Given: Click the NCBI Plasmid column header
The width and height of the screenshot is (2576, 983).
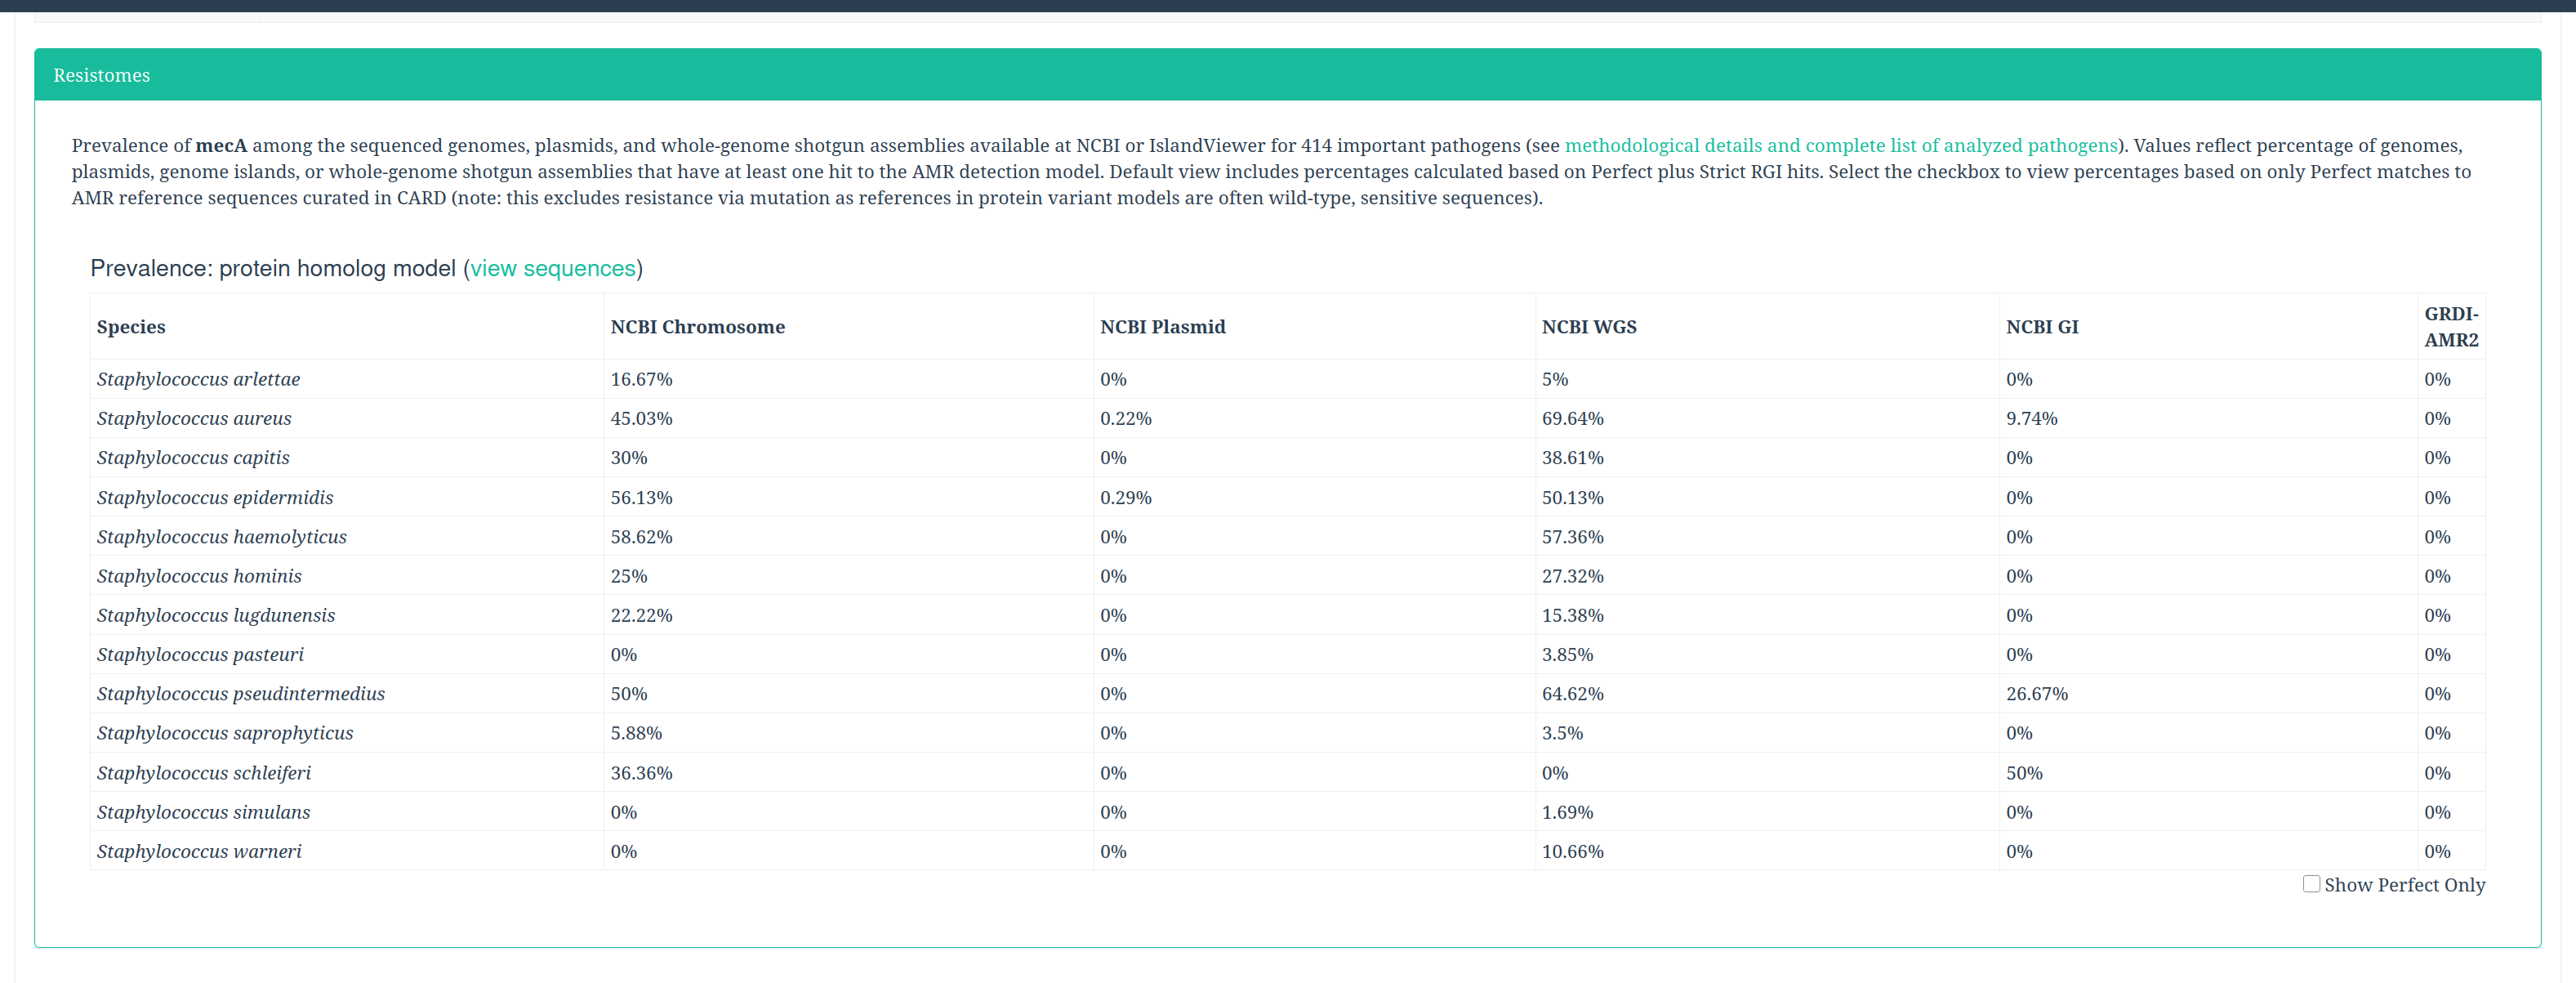Looking at the screenshot, I should pyautogui.click(x=1162, y=327).
